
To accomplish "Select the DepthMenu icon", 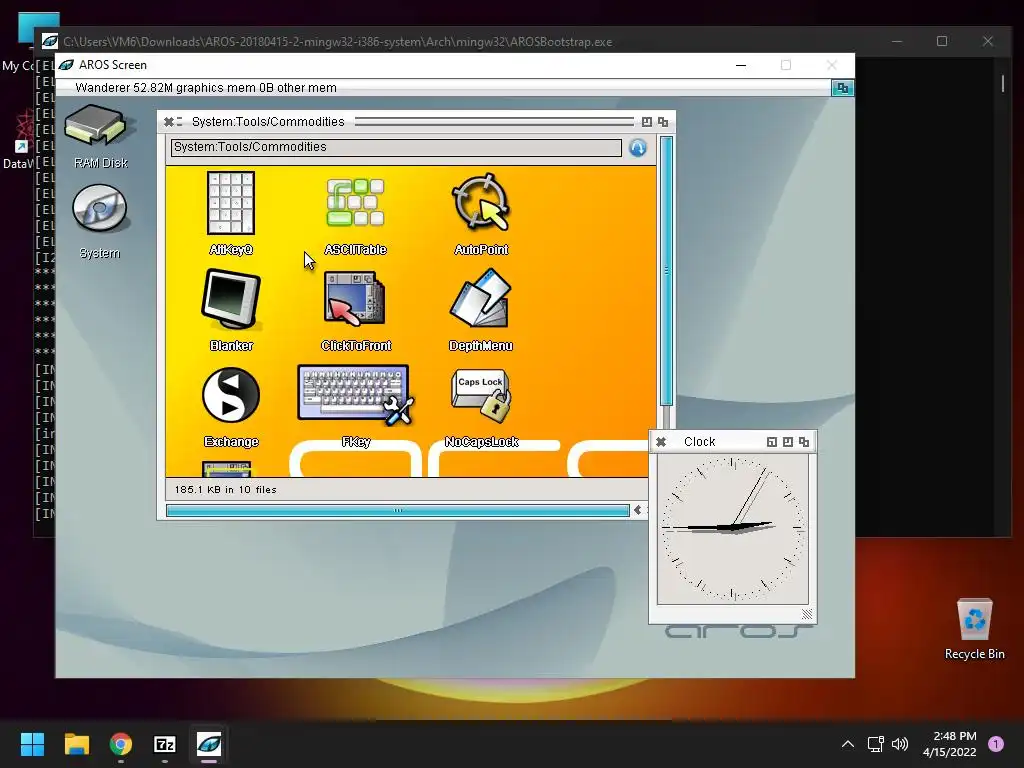I will 481,299.
